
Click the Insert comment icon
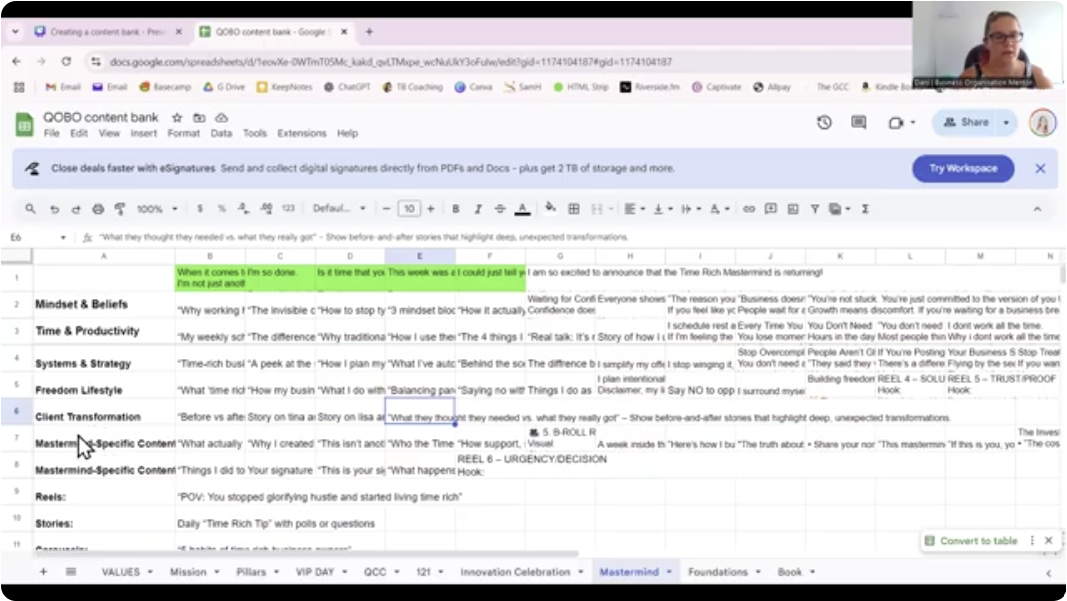770,208
